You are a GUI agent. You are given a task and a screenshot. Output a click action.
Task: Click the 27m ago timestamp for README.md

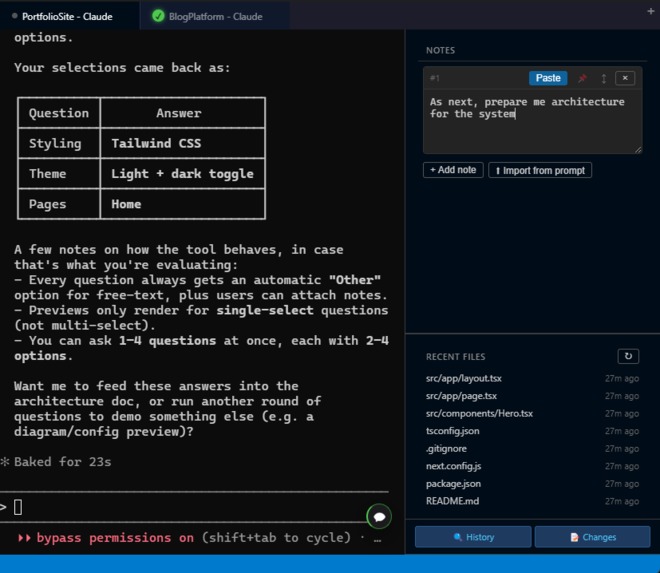coord(622,501)
